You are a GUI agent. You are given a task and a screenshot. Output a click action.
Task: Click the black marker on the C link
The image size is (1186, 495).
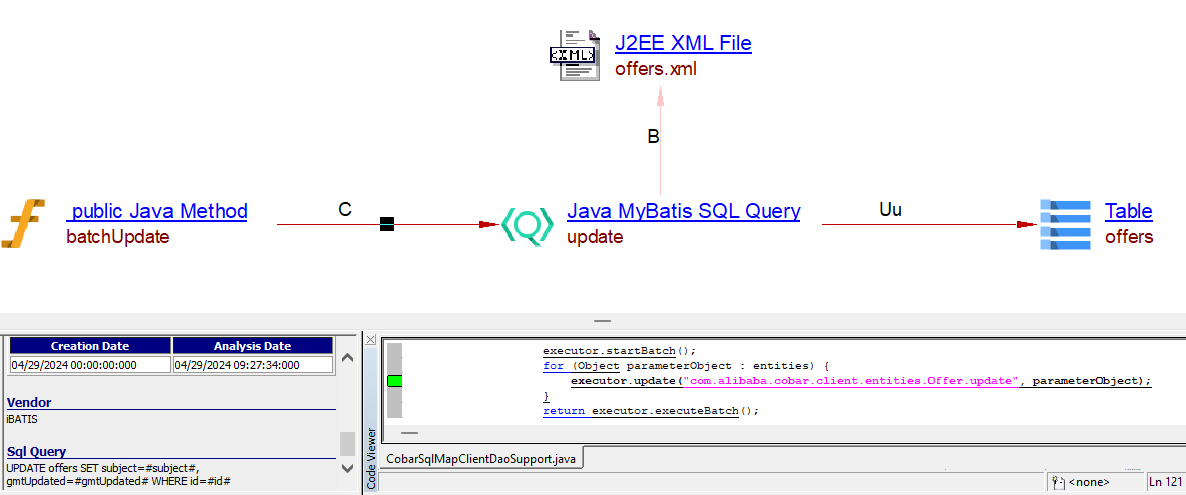pos(387,224)
